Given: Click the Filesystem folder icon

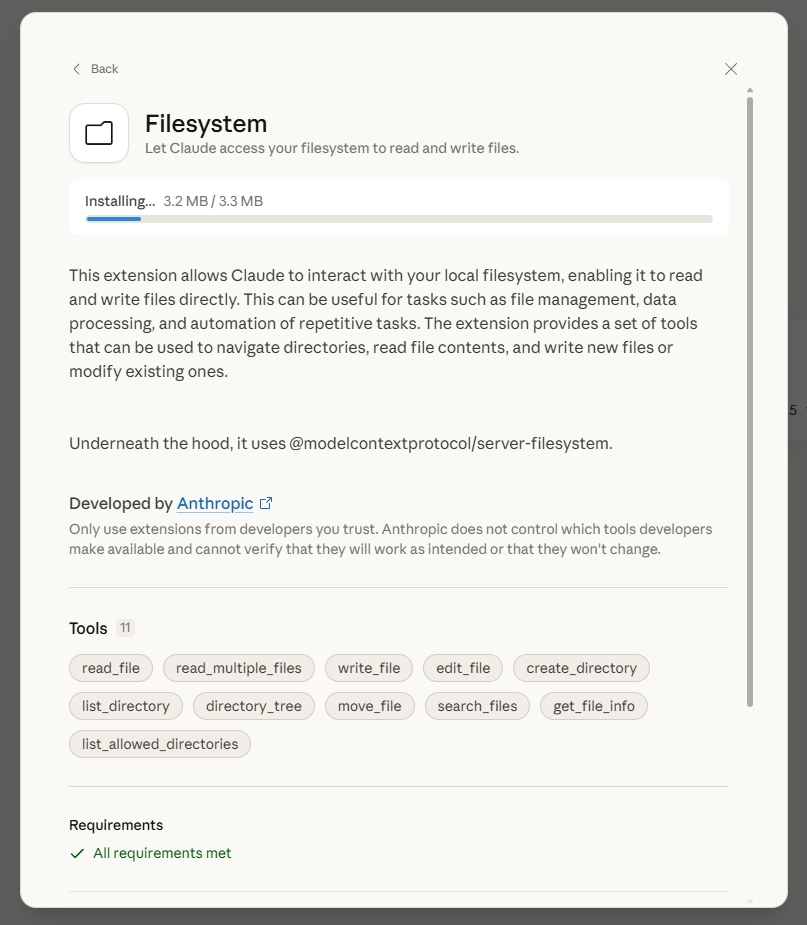Looking at the screenshot, I should pyautogui.click(x=99, y=133).
